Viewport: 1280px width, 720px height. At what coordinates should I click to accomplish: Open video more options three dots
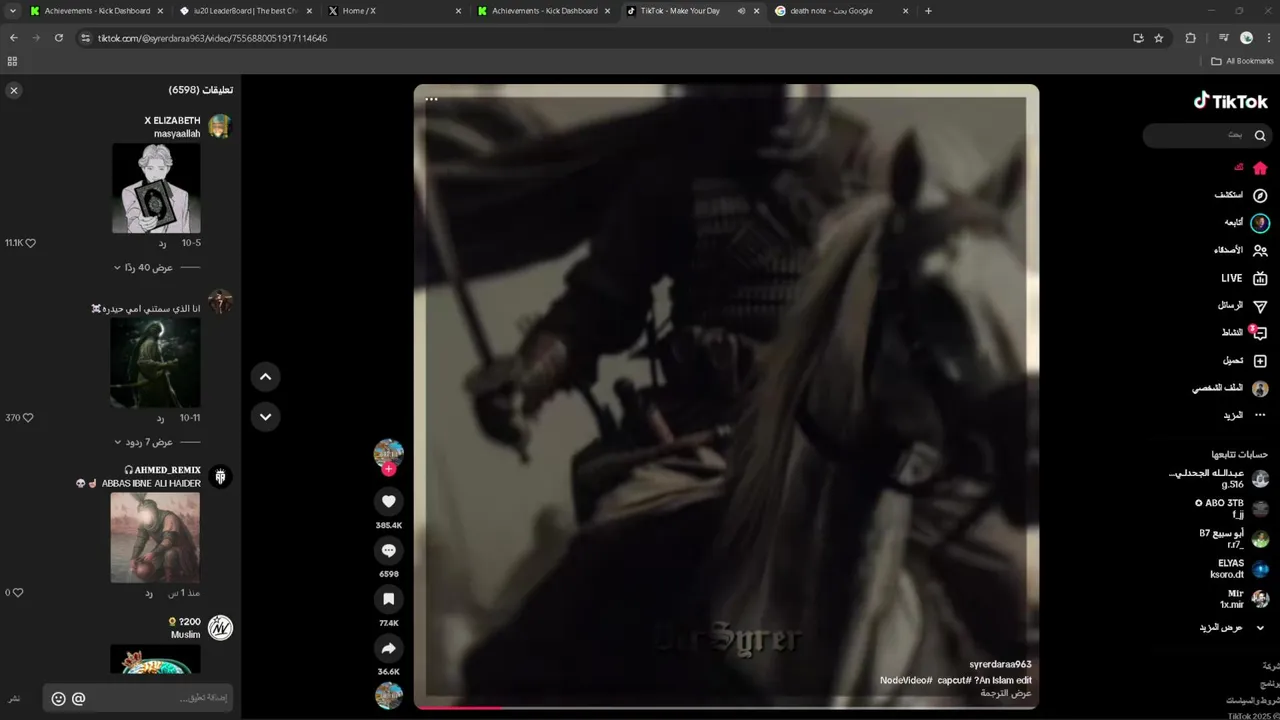pyautogui.click(x=431, y=99)
